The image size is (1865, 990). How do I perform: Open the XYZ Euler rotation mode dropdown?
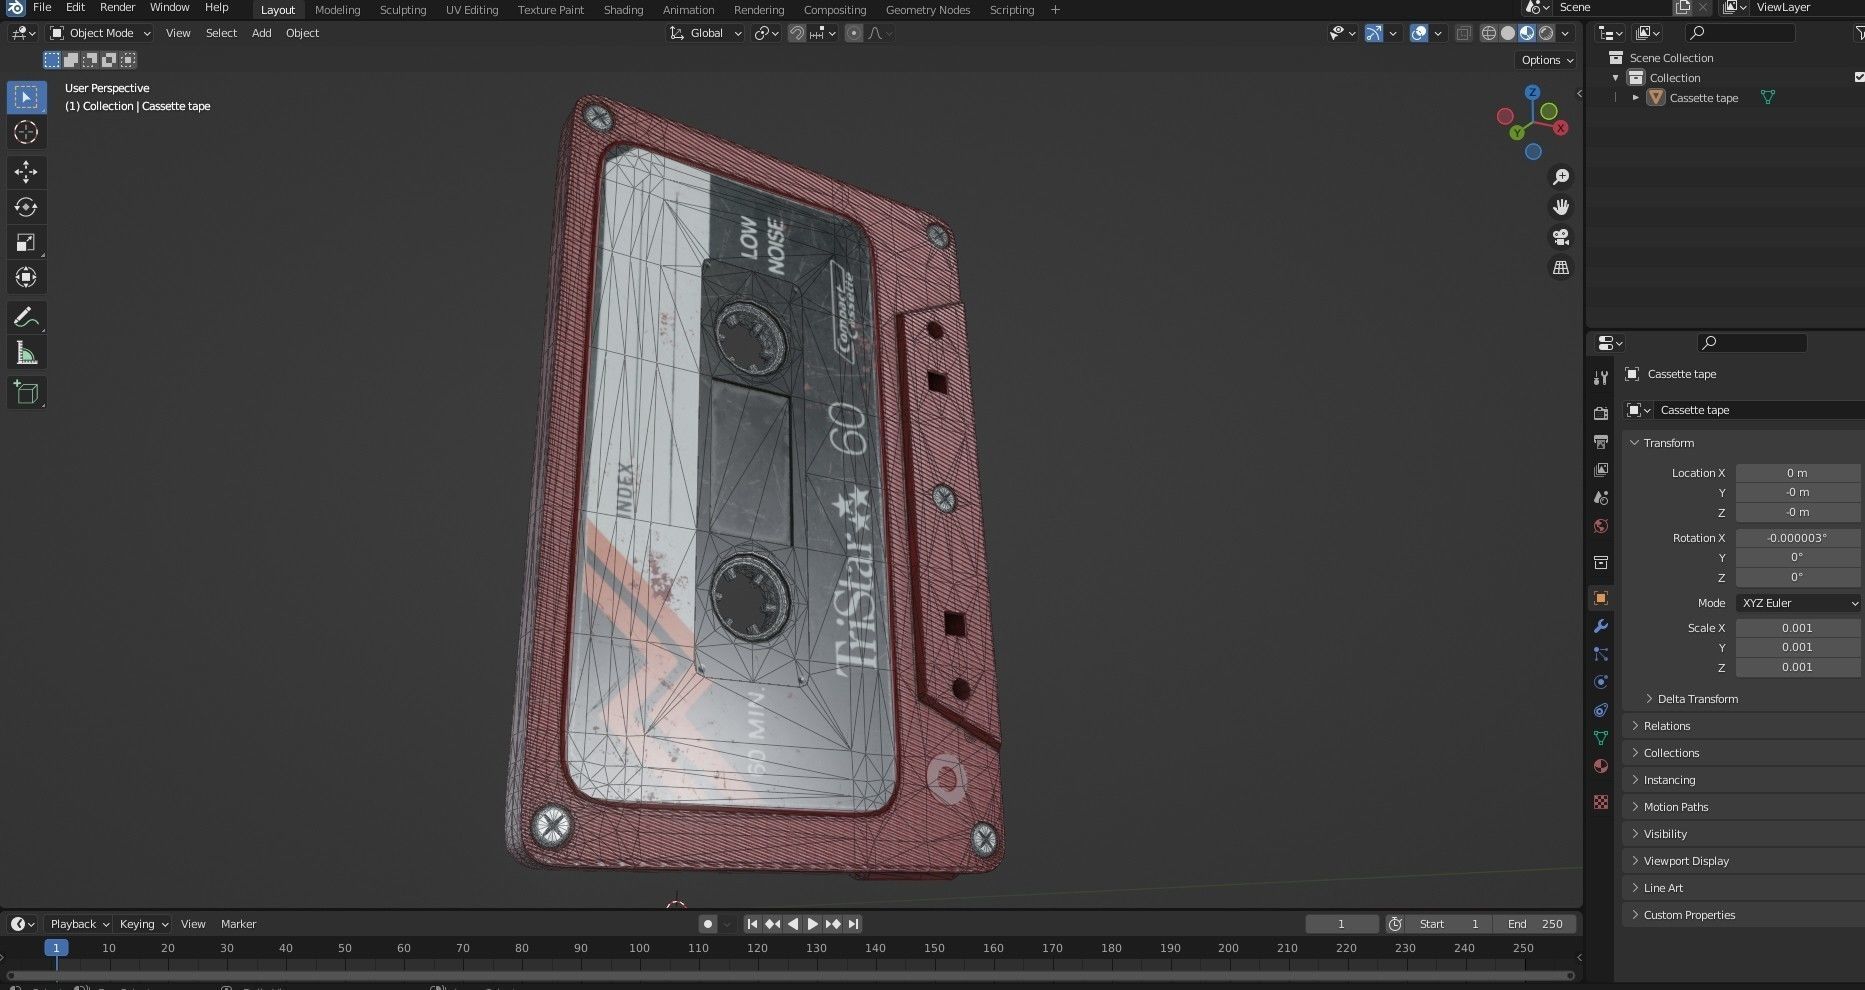[1798, 603]
